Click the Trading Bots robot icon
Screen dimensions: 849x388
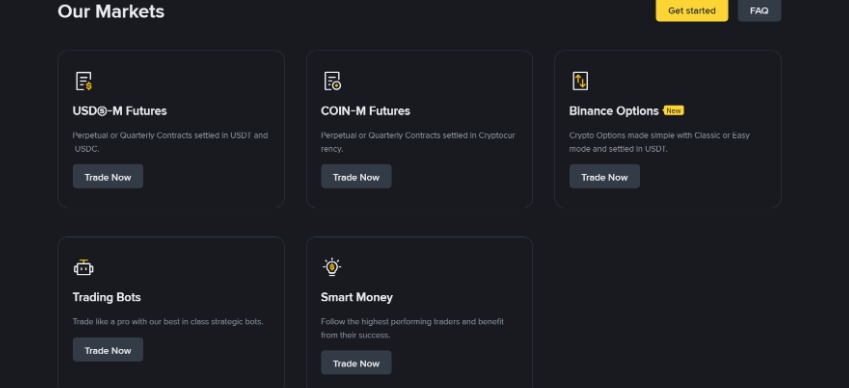point(83,267)
